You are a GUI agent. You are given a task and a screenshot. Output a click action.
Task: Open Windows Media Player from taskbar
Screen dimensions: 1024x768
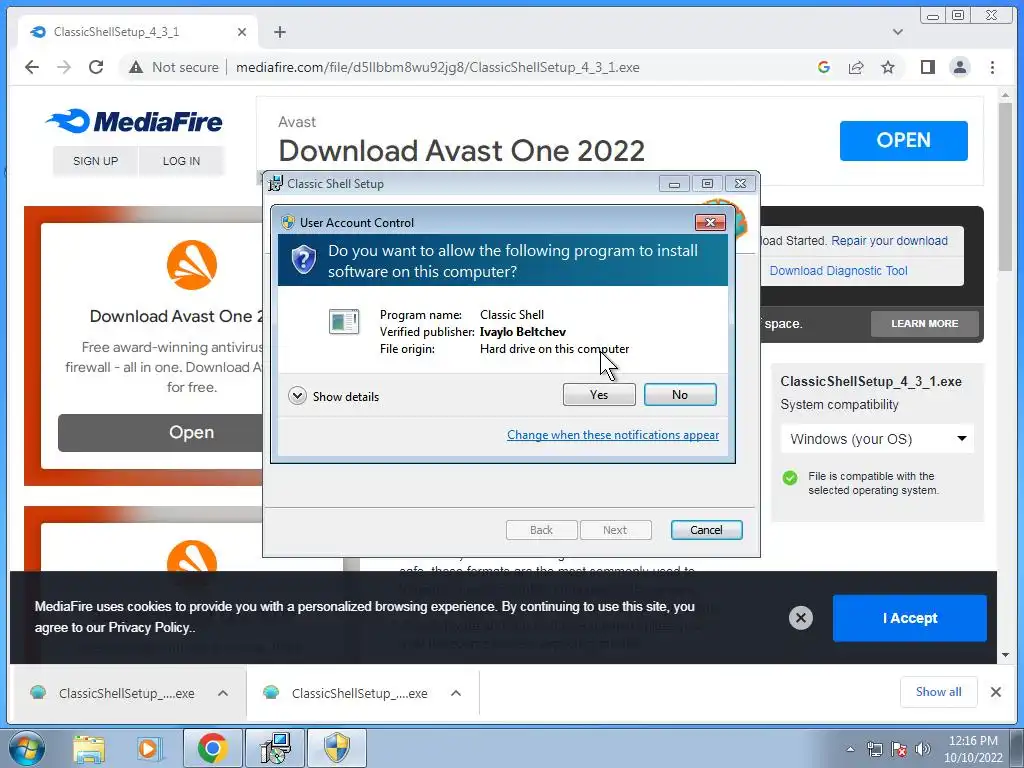(149, 748)
